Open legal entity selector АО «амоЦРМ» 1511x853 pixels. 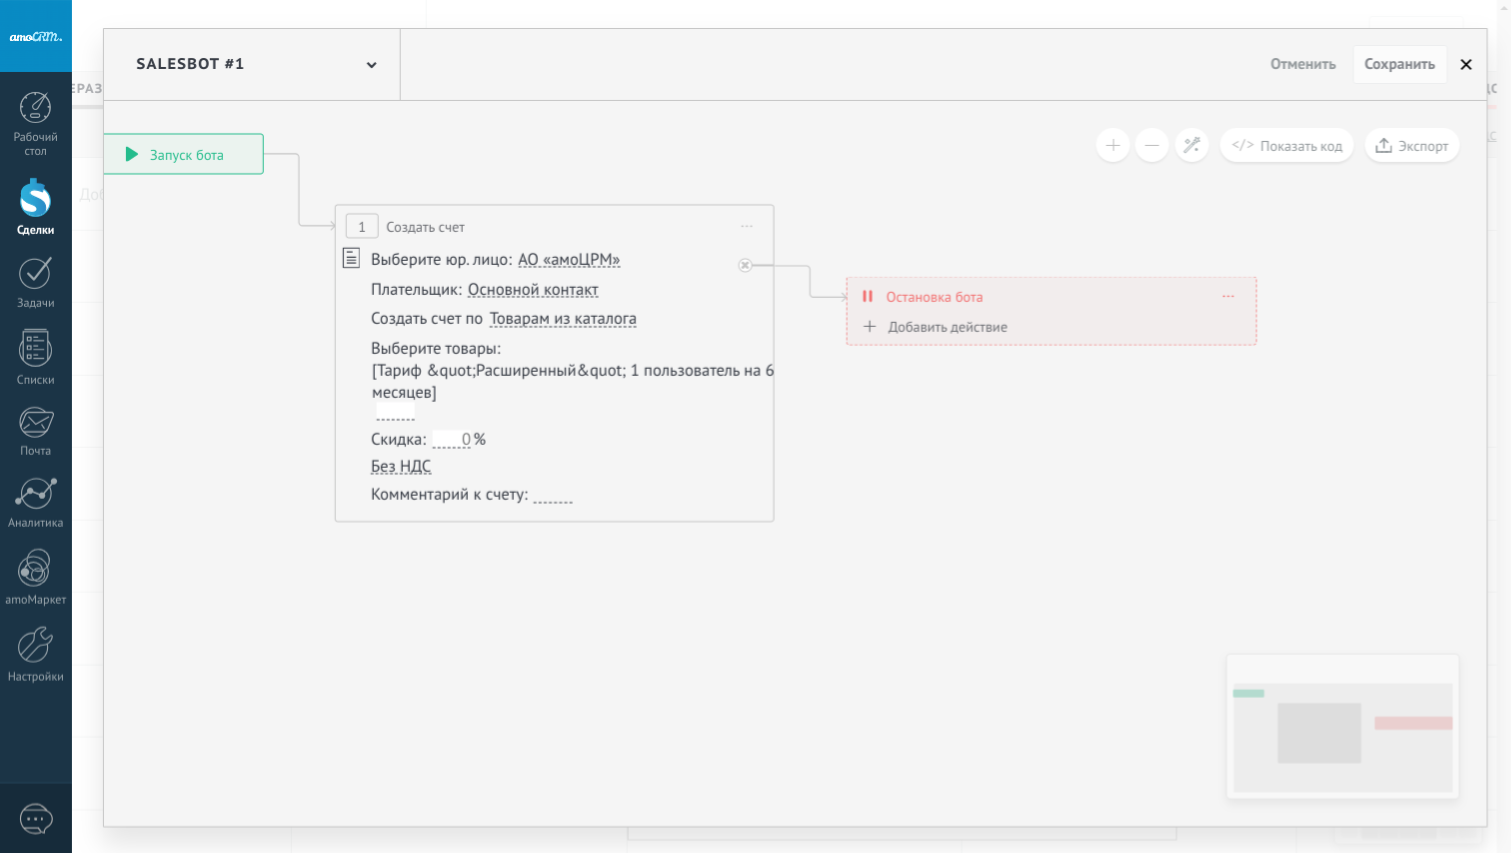tap(568, 260)
